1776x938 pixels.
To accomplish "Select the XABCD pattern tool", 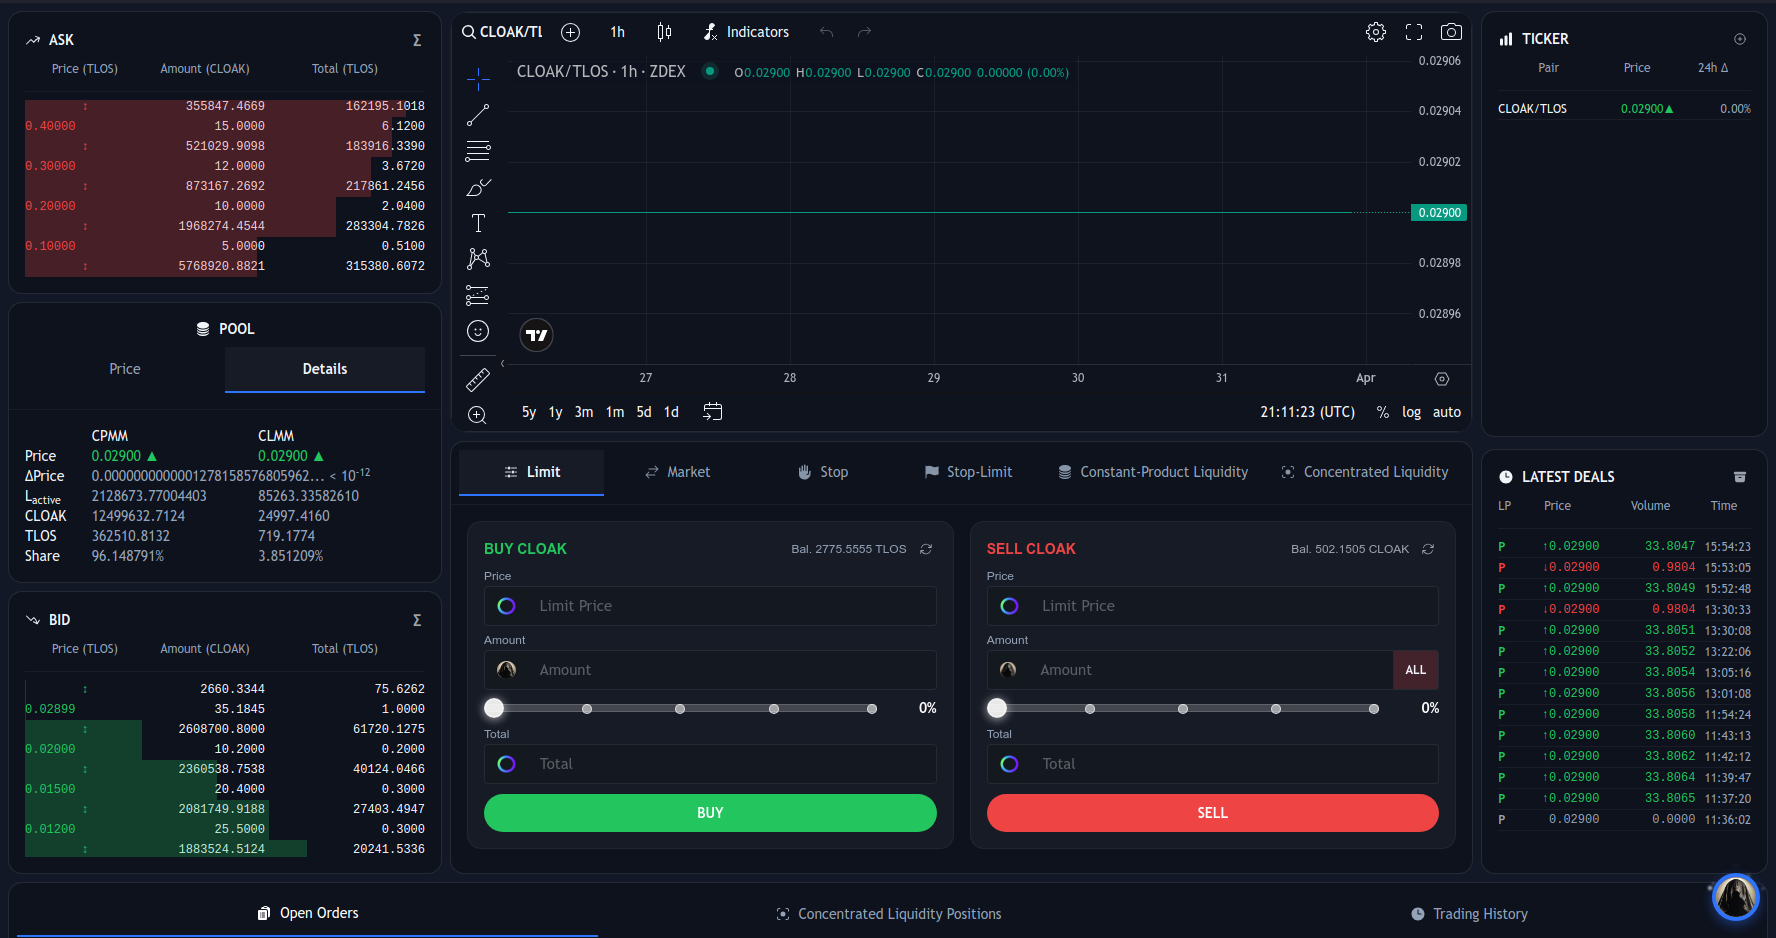I will [478, 258].
